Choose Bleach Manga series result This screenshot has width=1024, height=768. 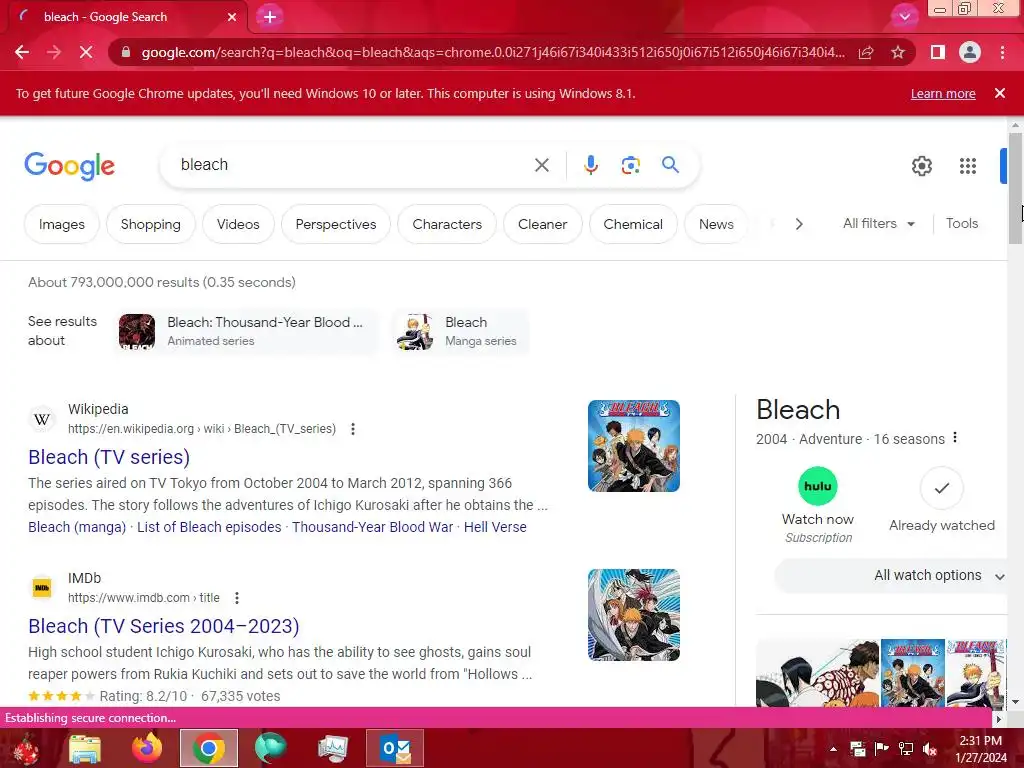click(x=460, y=332)
